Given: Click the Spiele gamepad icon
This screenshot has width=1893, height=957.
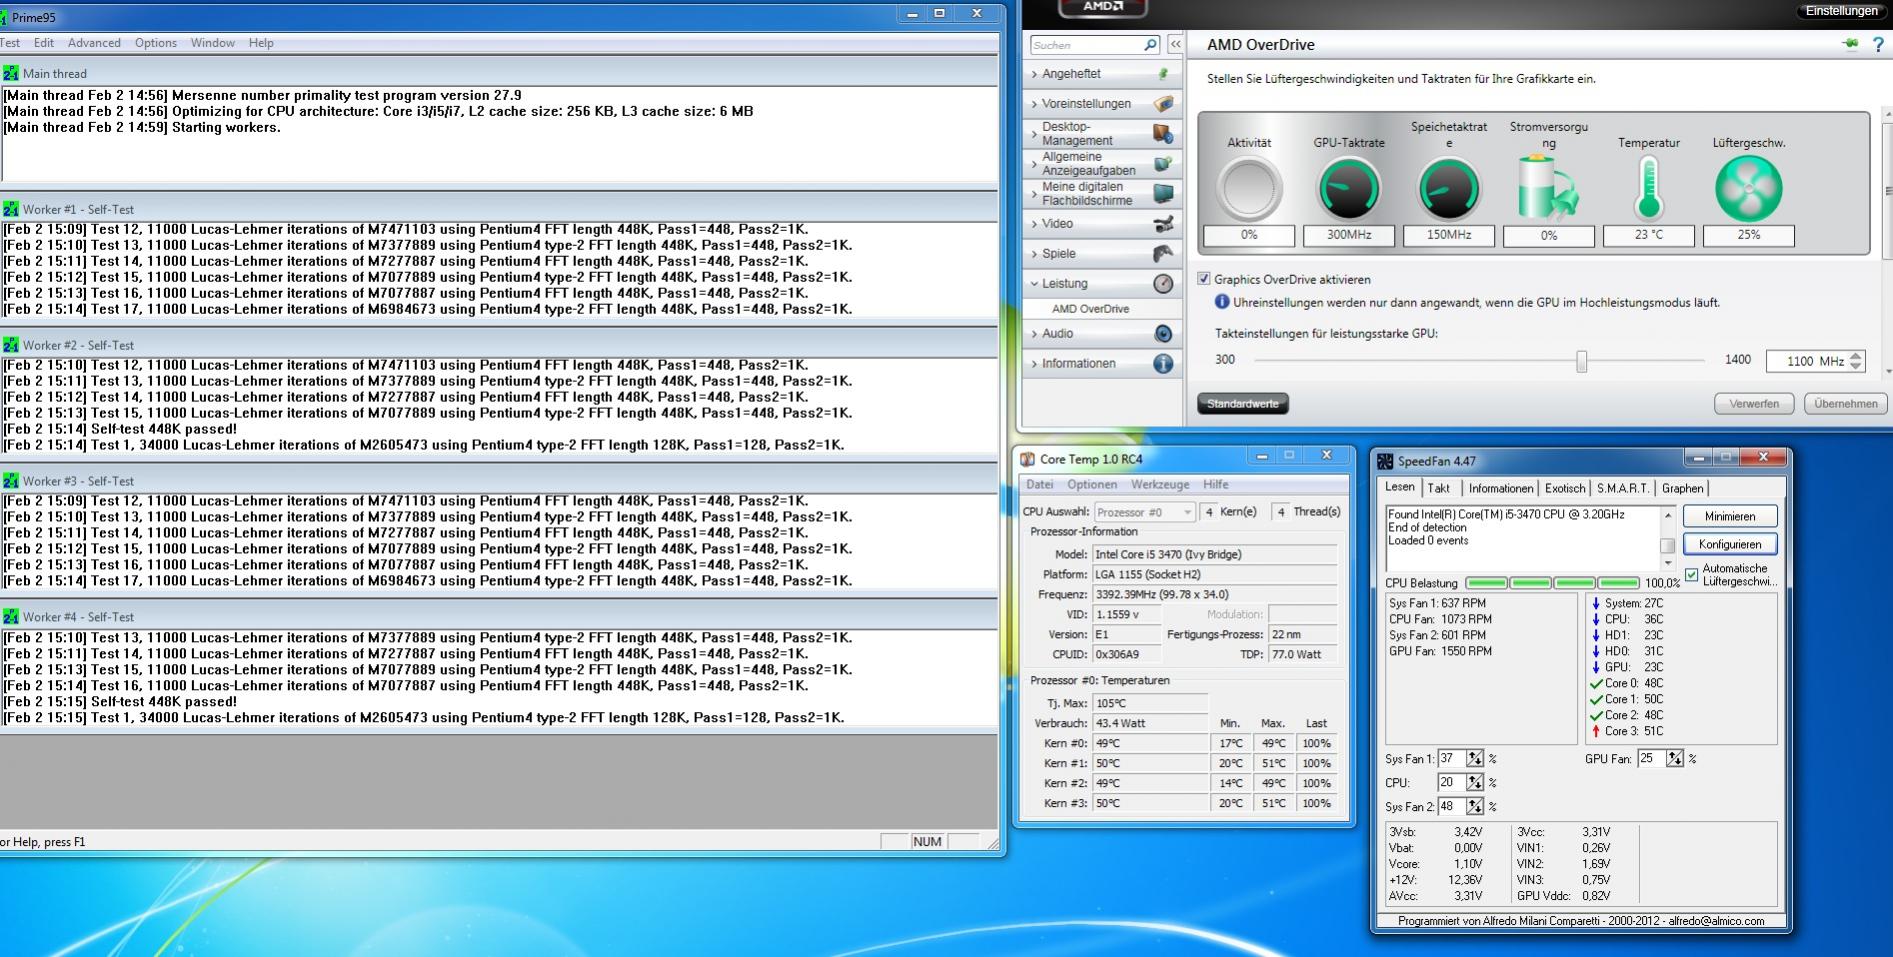Looking at the screenshot, I should tap(1163, 253).
